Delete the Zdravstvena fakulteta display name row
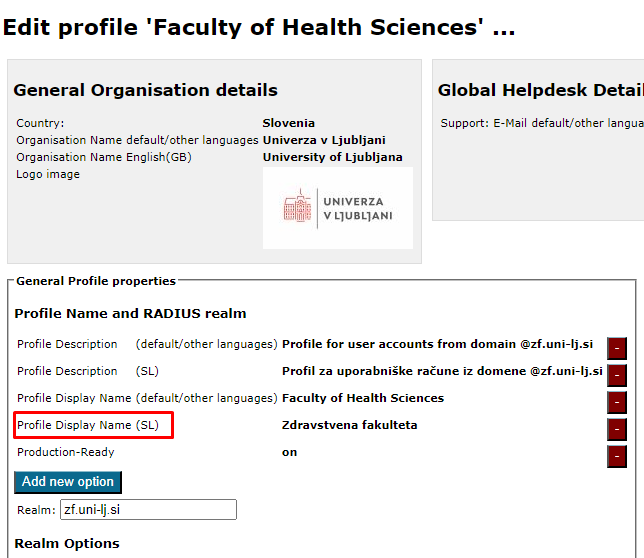The height and width of the screenshot is (558, 644). click(617, 429)
